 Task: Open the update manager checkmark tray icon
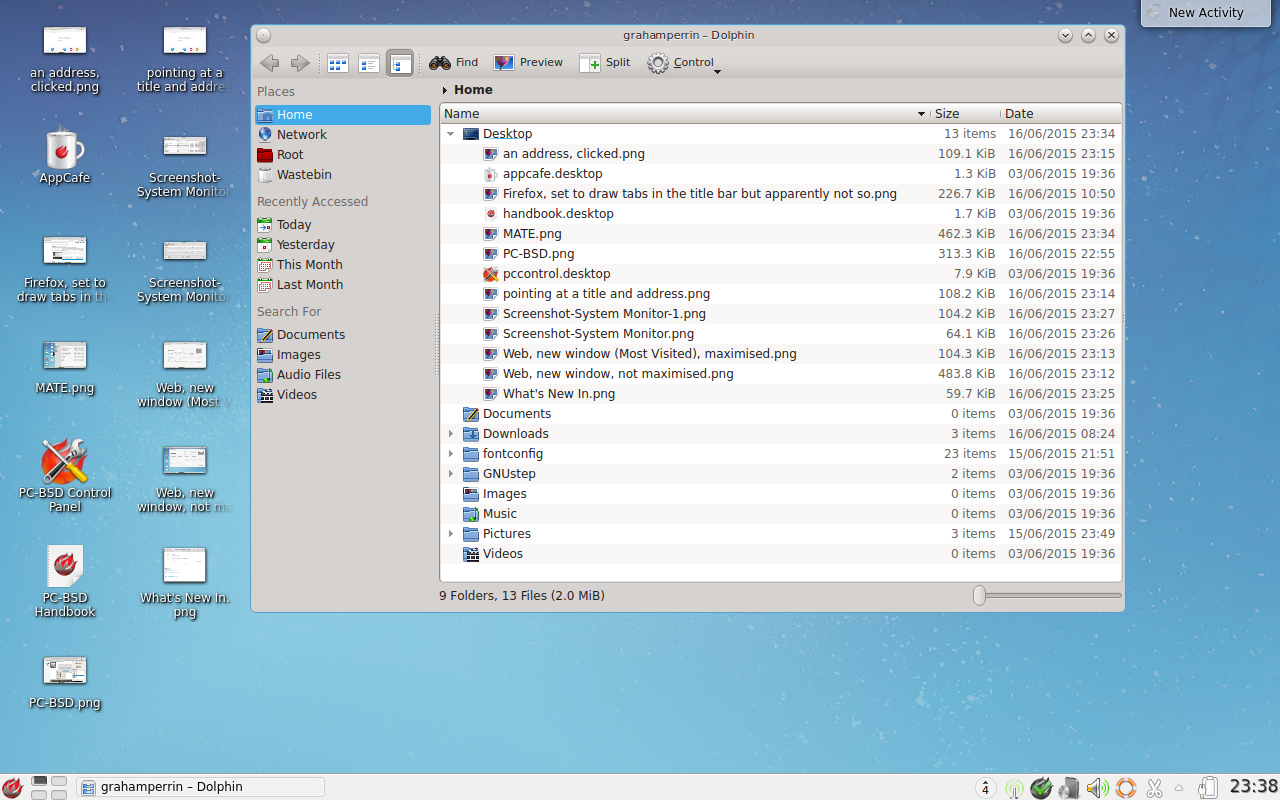tap(1042, 788)
